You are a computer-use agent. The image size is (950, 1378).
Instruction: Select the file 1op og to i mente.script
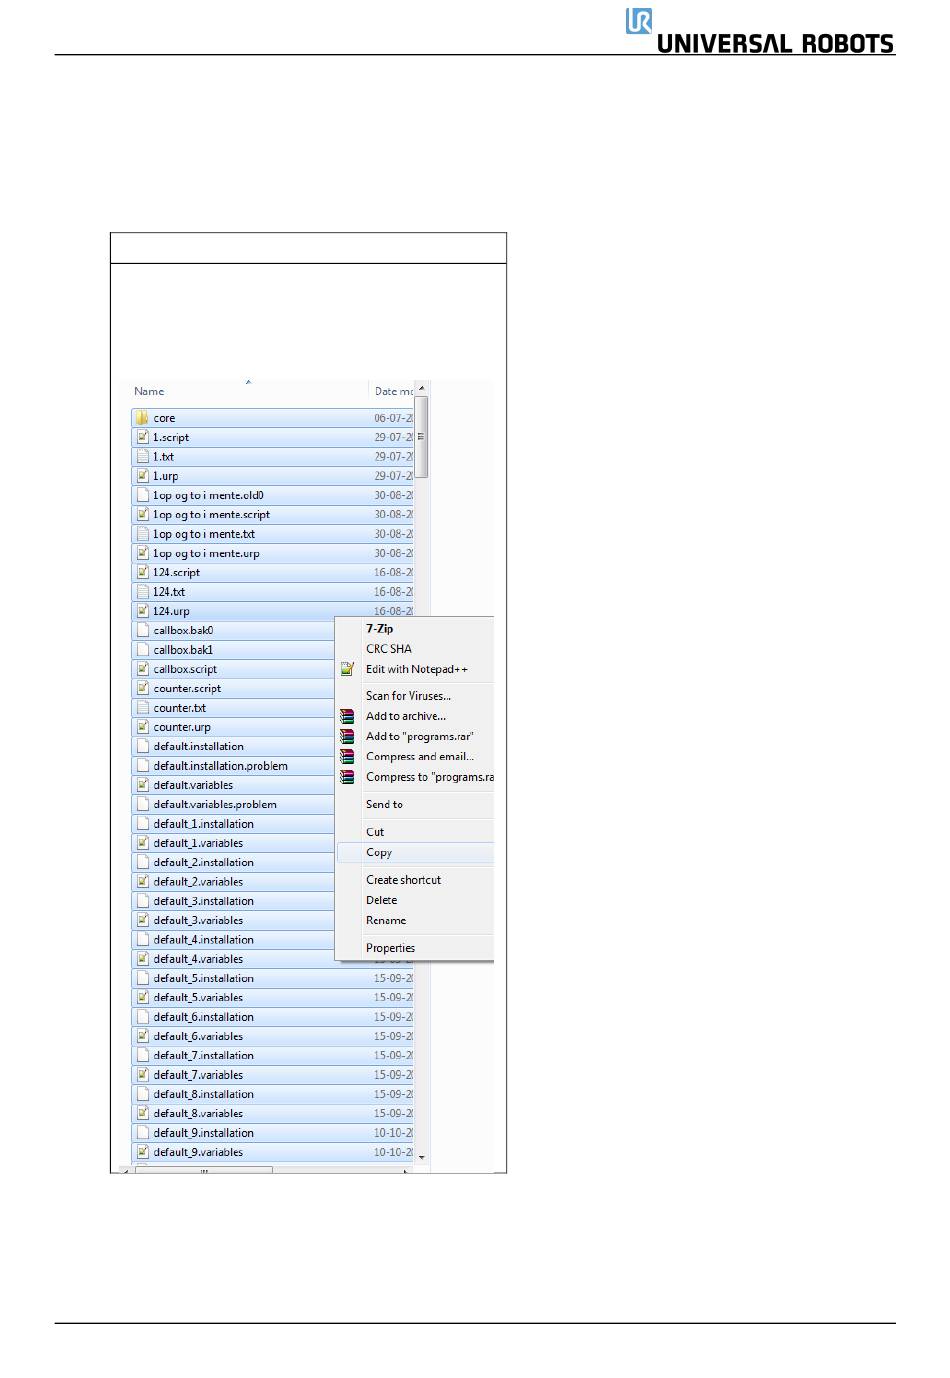pyautogui.click(x=272, y=514)
